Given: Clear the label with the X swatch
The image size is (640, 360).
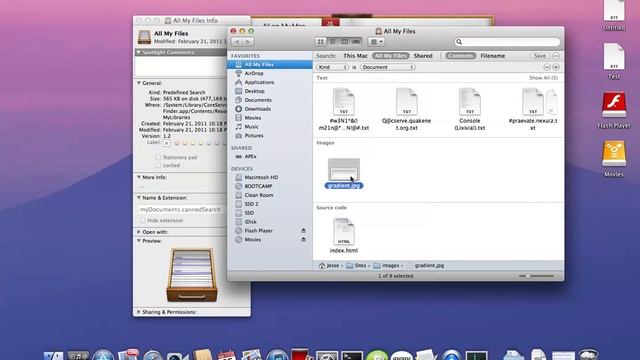Looking at the screenshot, I should (x=167, y=143).
